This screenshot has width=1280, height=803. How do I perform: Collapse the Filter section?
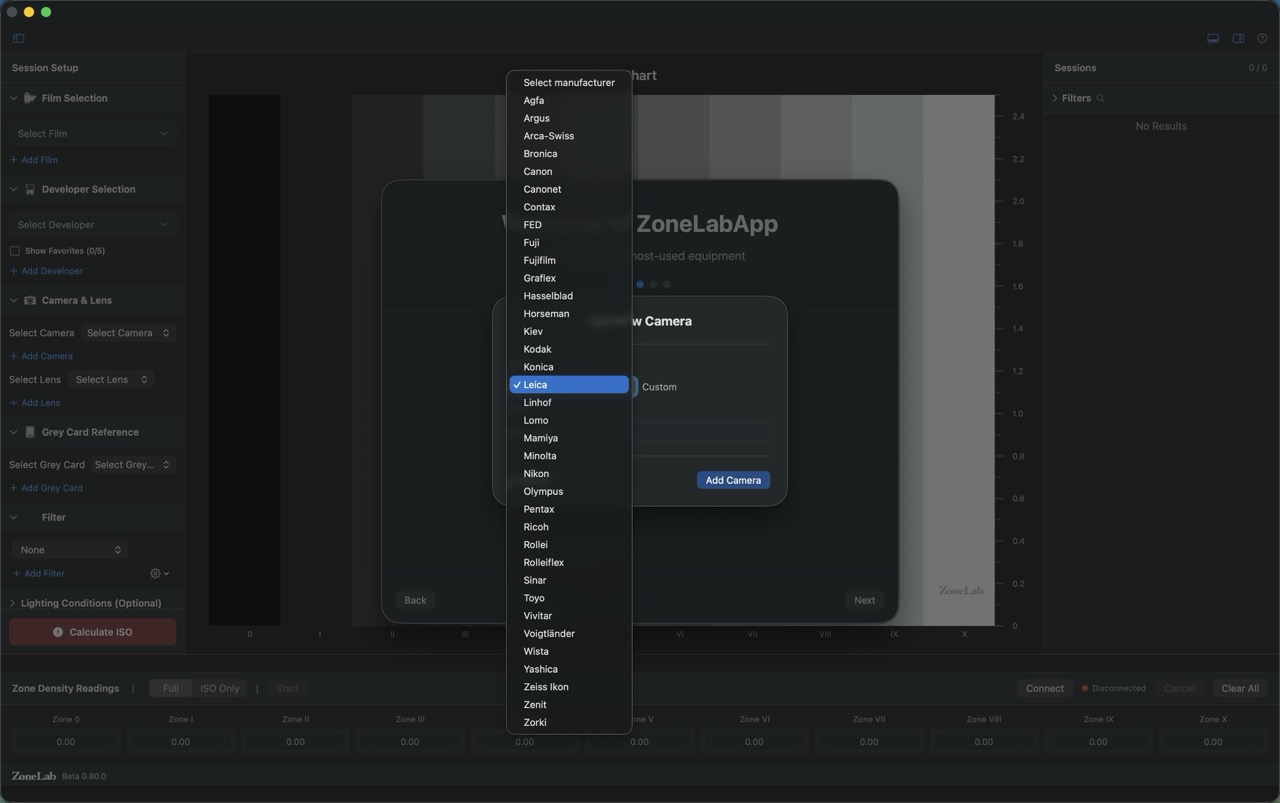pos(14,517)
